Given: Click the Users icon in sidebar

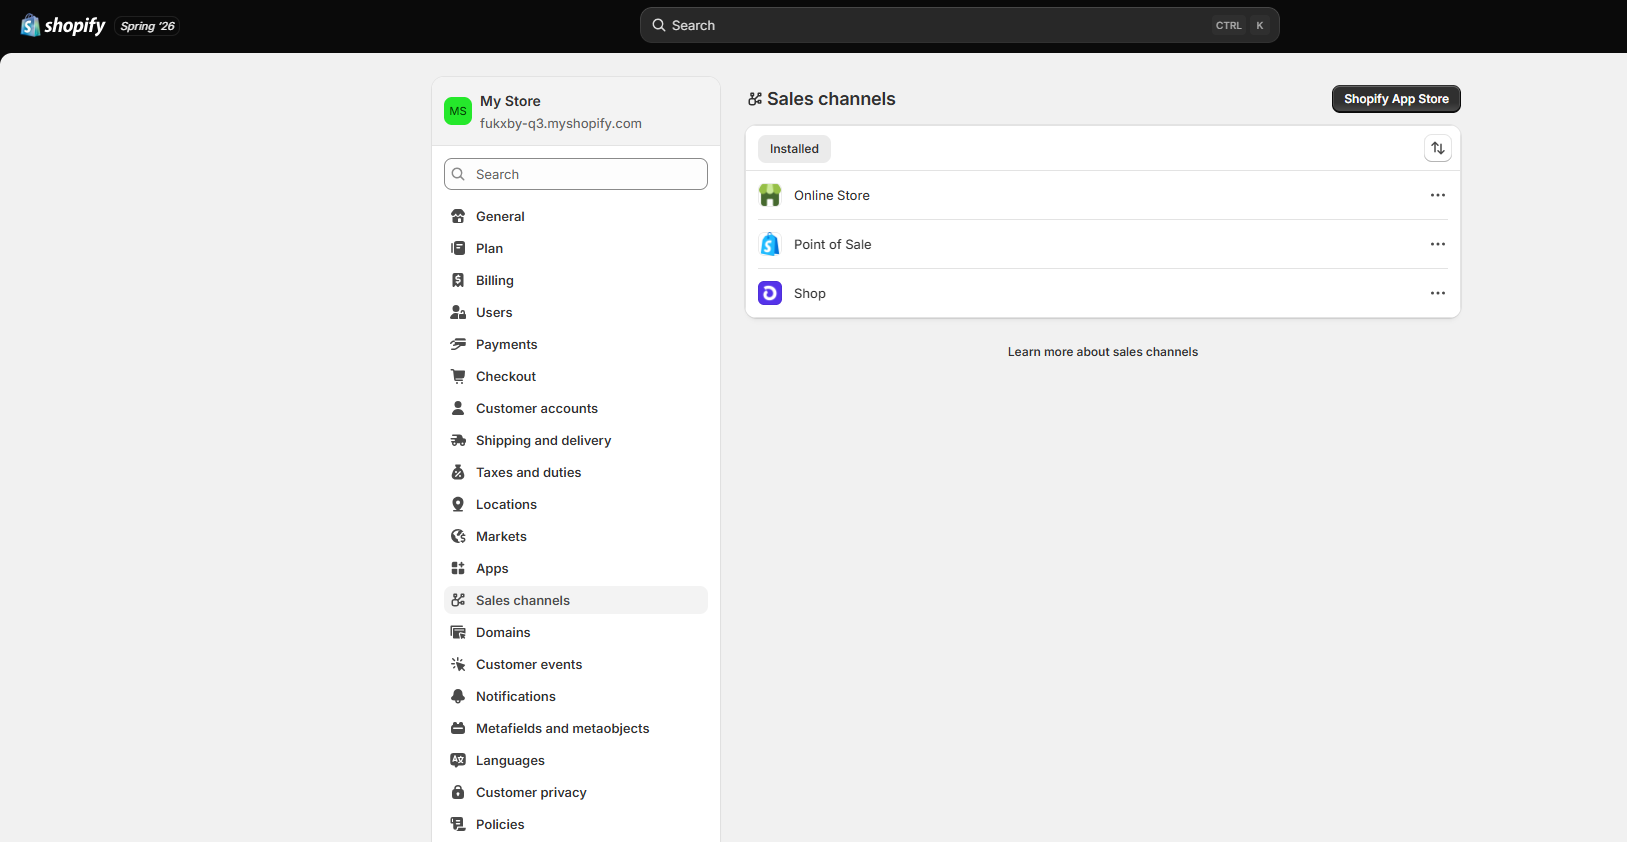Looking at the screenshot, I should (458, 312).
